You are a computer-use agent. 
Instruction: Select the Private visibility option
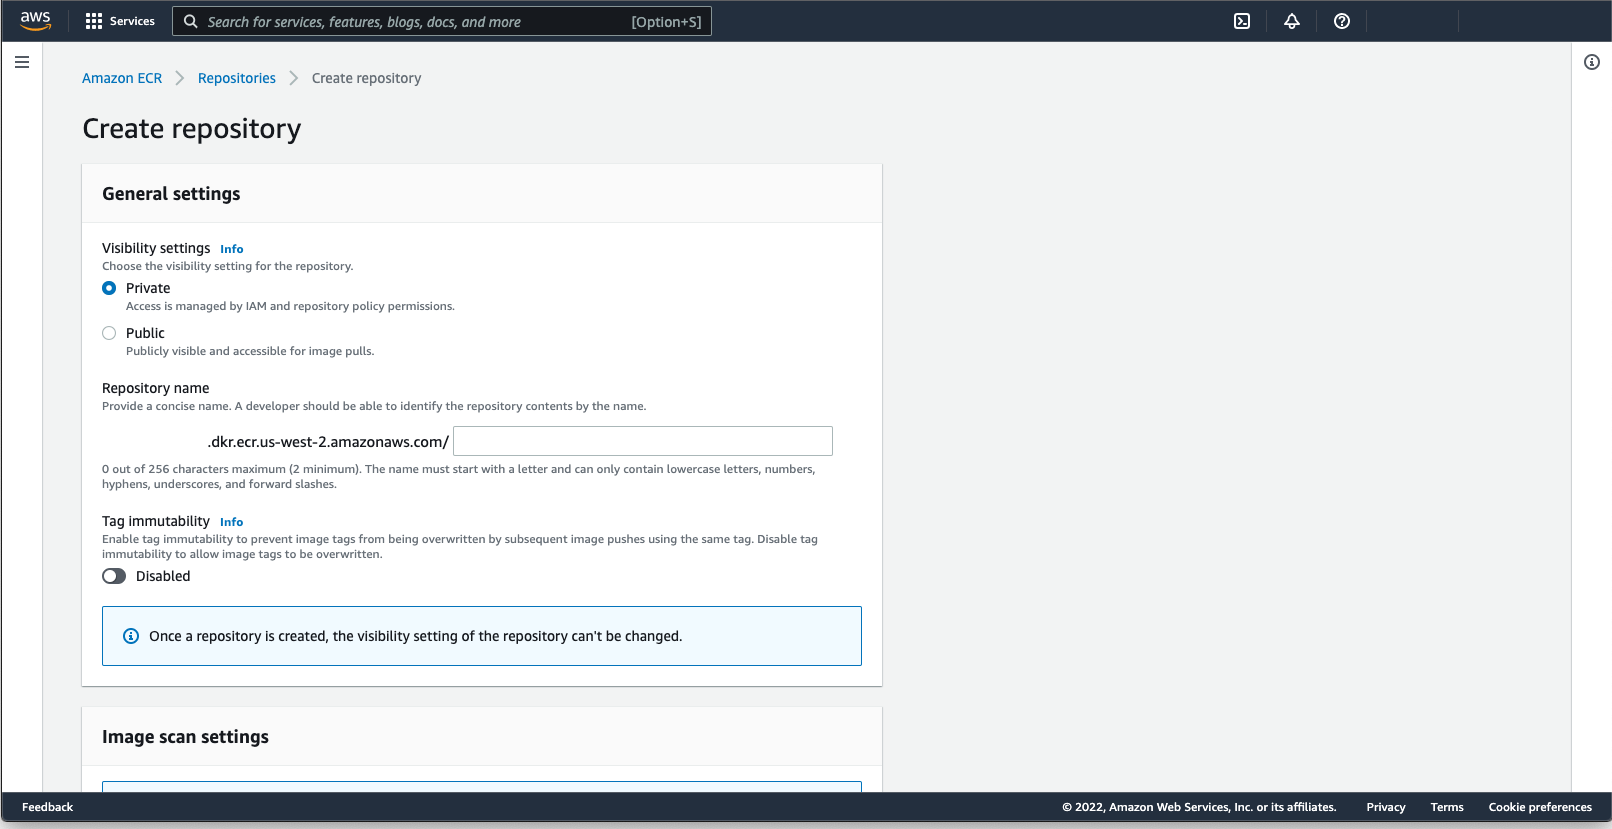[109, 288]
